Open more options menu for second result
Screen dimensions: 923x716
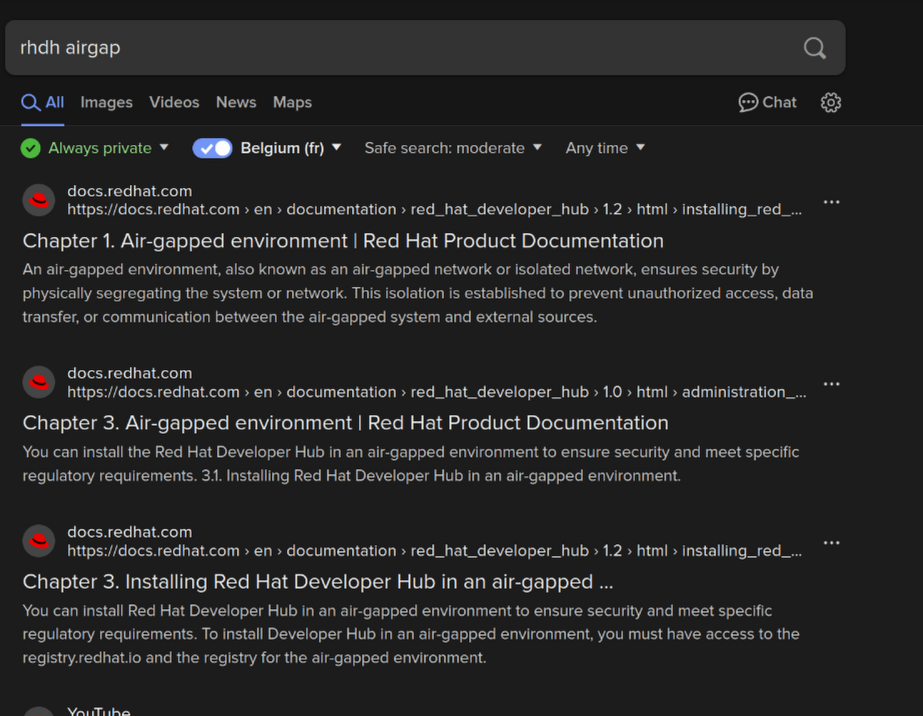tap(831, 384)
